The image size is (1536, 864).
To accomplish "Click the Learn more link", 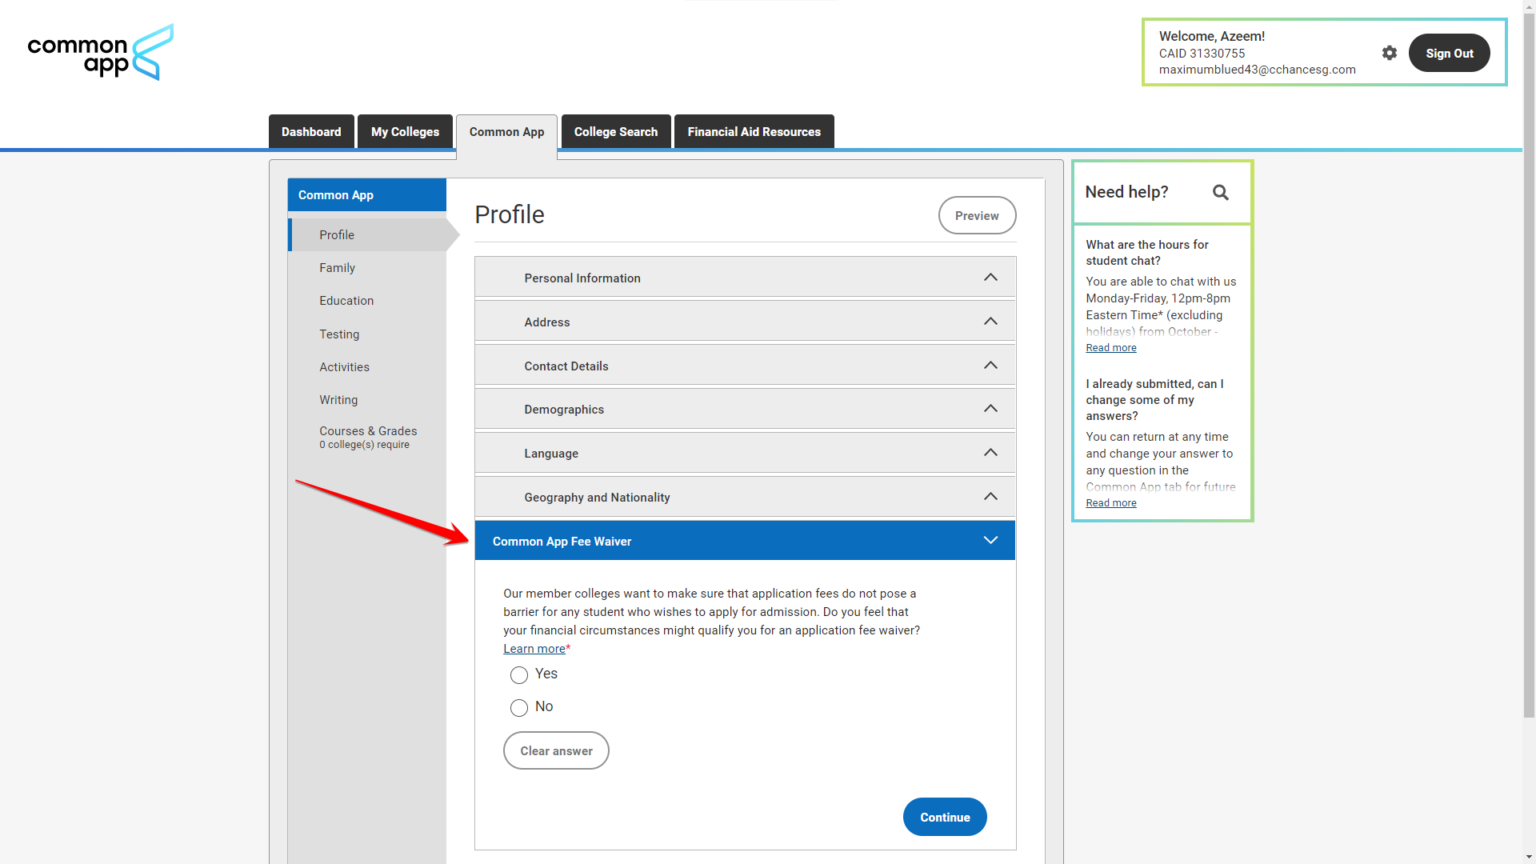I will (x=533, y=648).
